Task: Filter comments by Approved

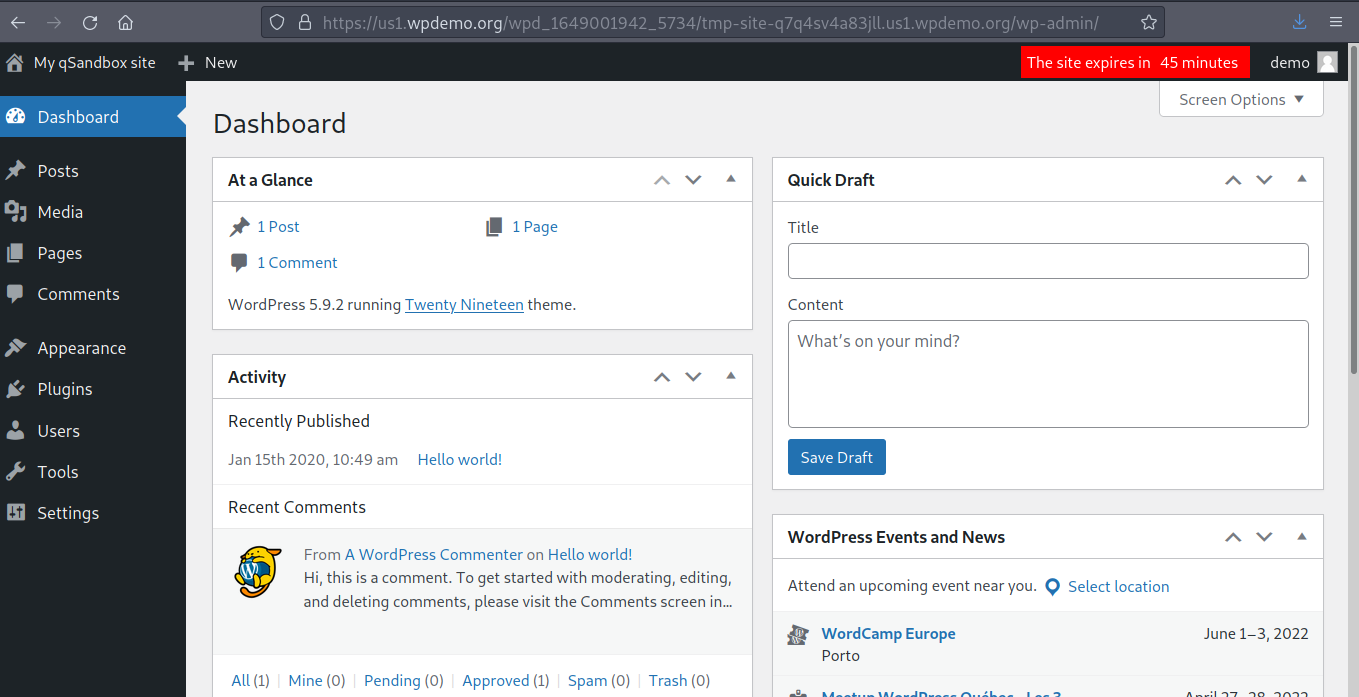Action: [496, 680]
